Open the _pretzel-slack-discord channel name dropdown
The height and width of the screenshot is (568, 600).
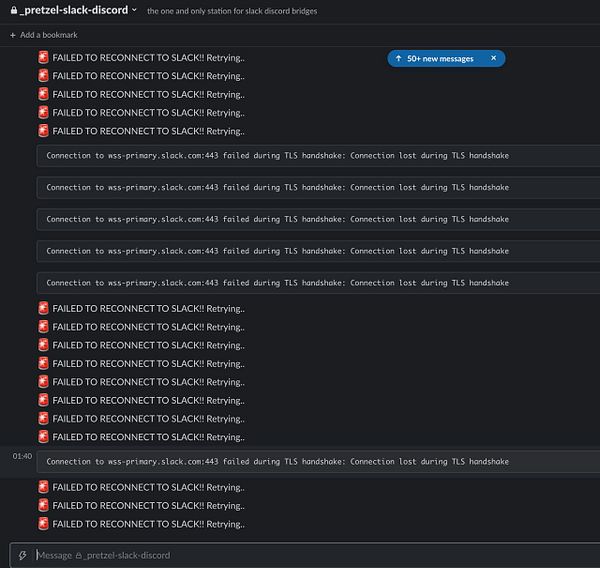73,10
